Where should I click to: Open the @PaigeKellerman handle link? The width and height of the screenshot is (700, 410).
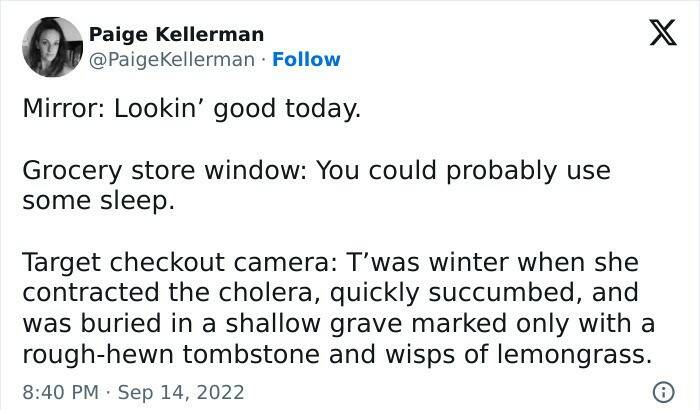coord(172,60)
